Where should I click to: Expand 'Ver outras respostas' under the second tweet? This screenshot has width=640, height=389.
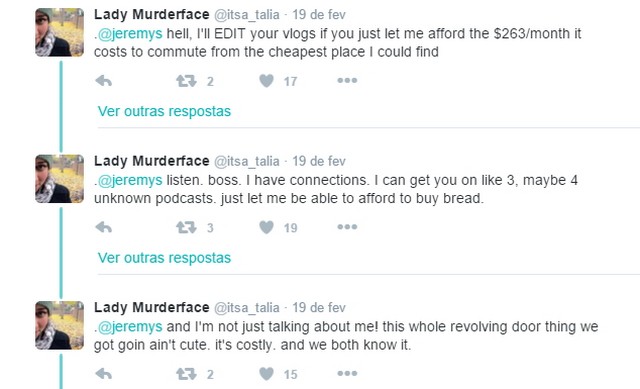[x=164, y=258]
